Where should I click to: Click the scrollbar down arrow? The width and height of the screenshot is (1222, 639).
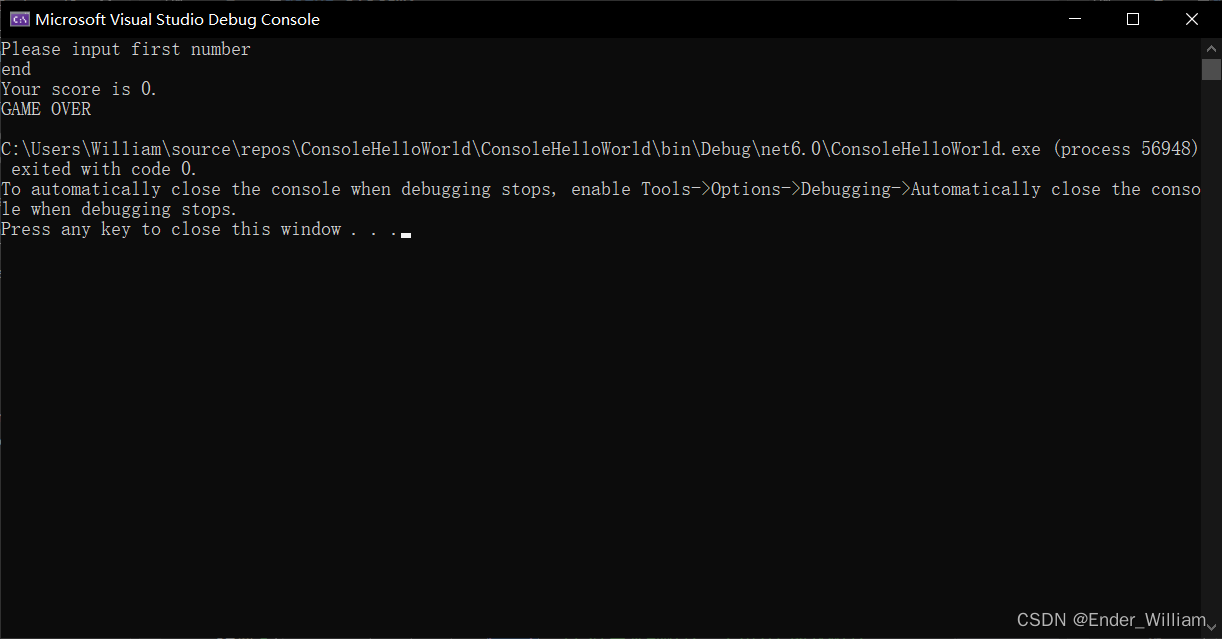[1211, 628]
